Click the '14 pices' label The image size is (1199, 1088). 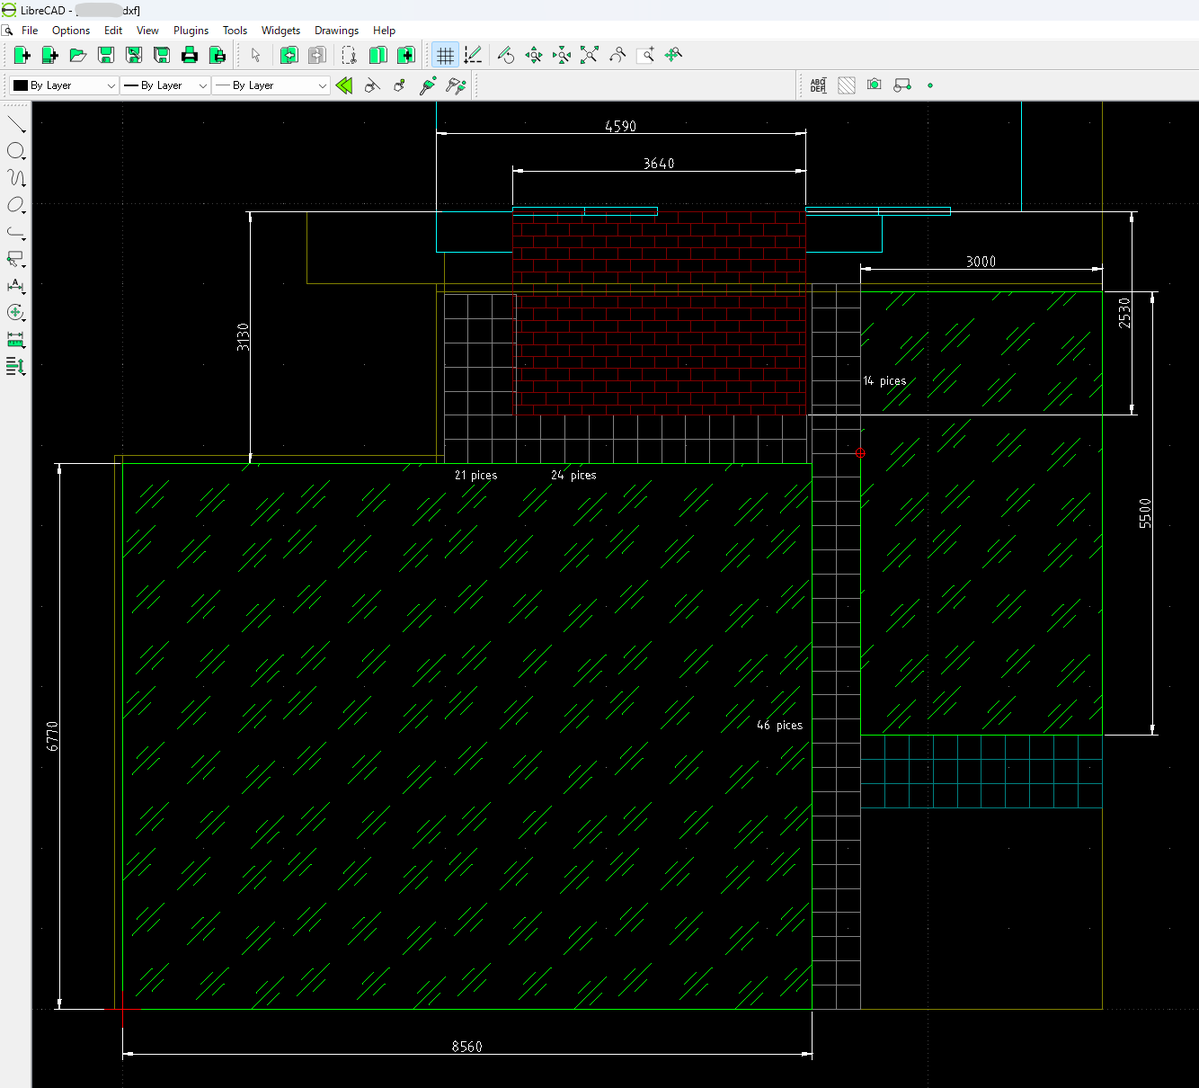[x=885, y=381]
